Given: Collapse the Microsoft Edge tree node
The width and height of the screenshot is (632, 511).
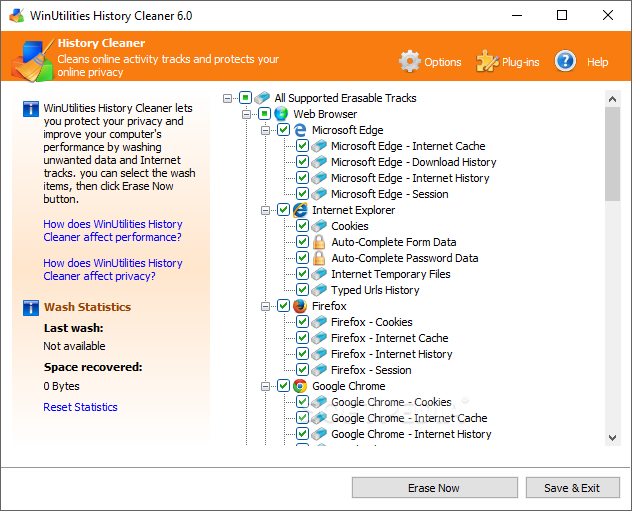Looking at the screenshot, I should coord(265,130).
